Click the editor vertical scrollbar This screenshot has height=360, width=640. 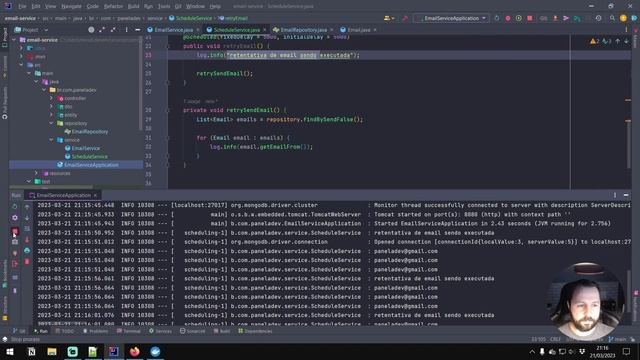coord(628,143)
